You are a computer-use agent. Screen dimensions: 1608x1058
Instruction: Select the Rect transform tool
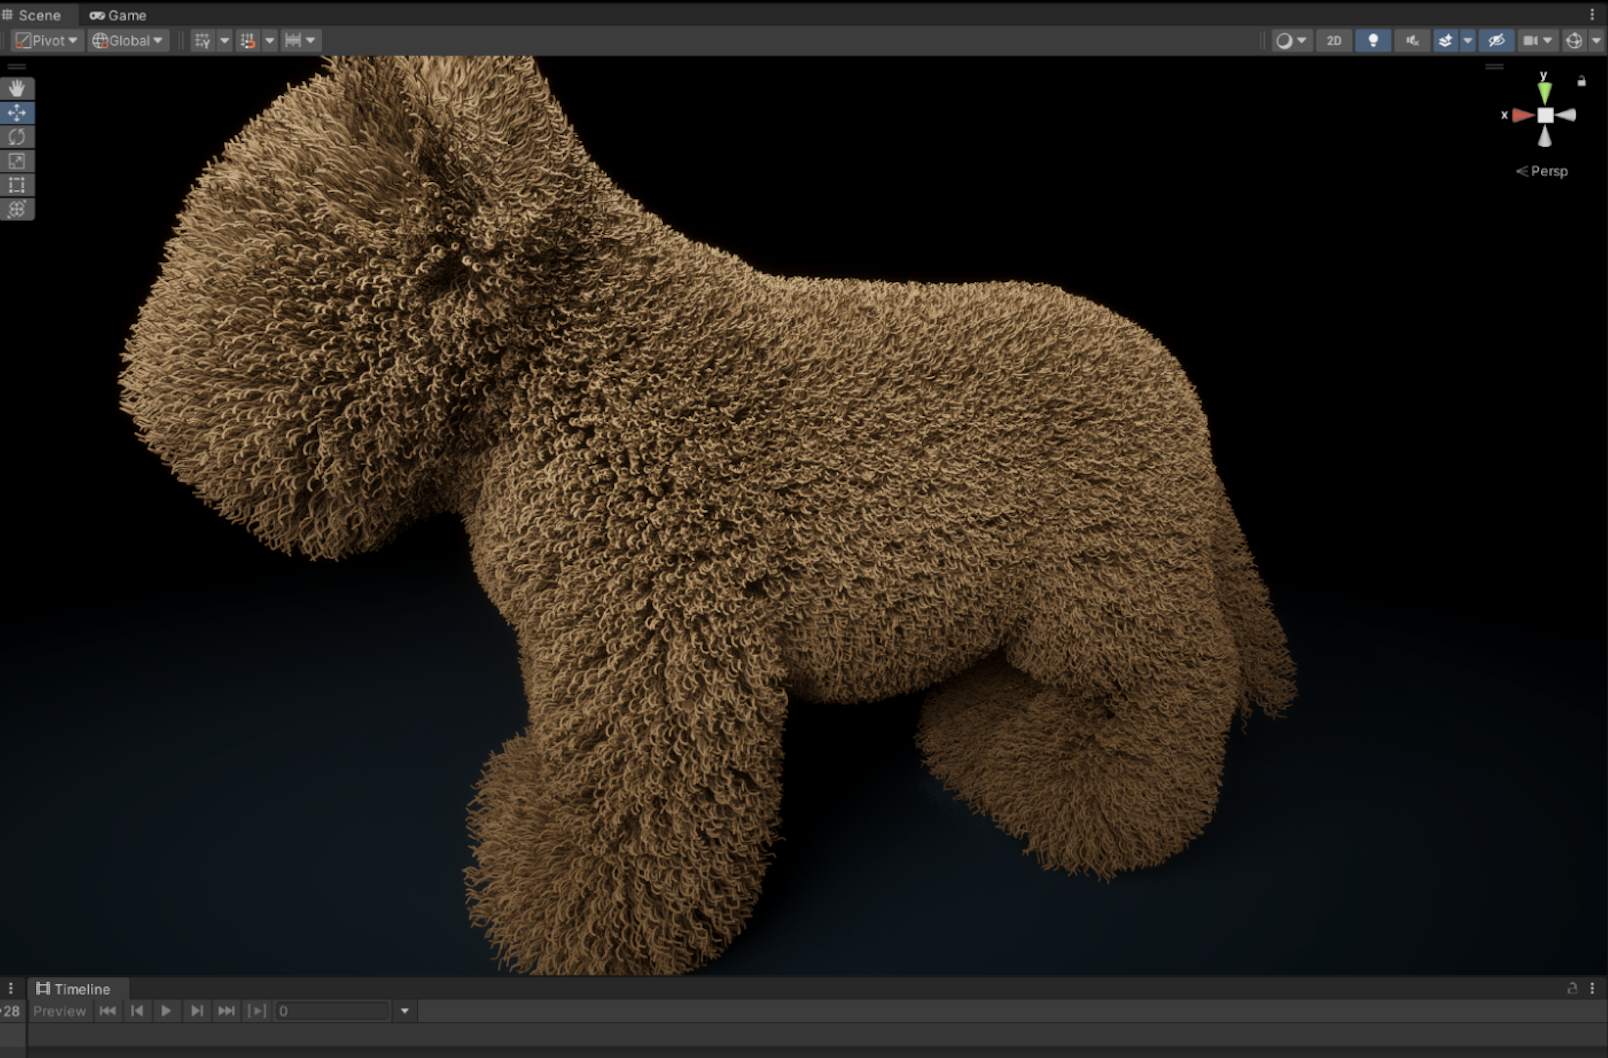[x=17, y=185]
